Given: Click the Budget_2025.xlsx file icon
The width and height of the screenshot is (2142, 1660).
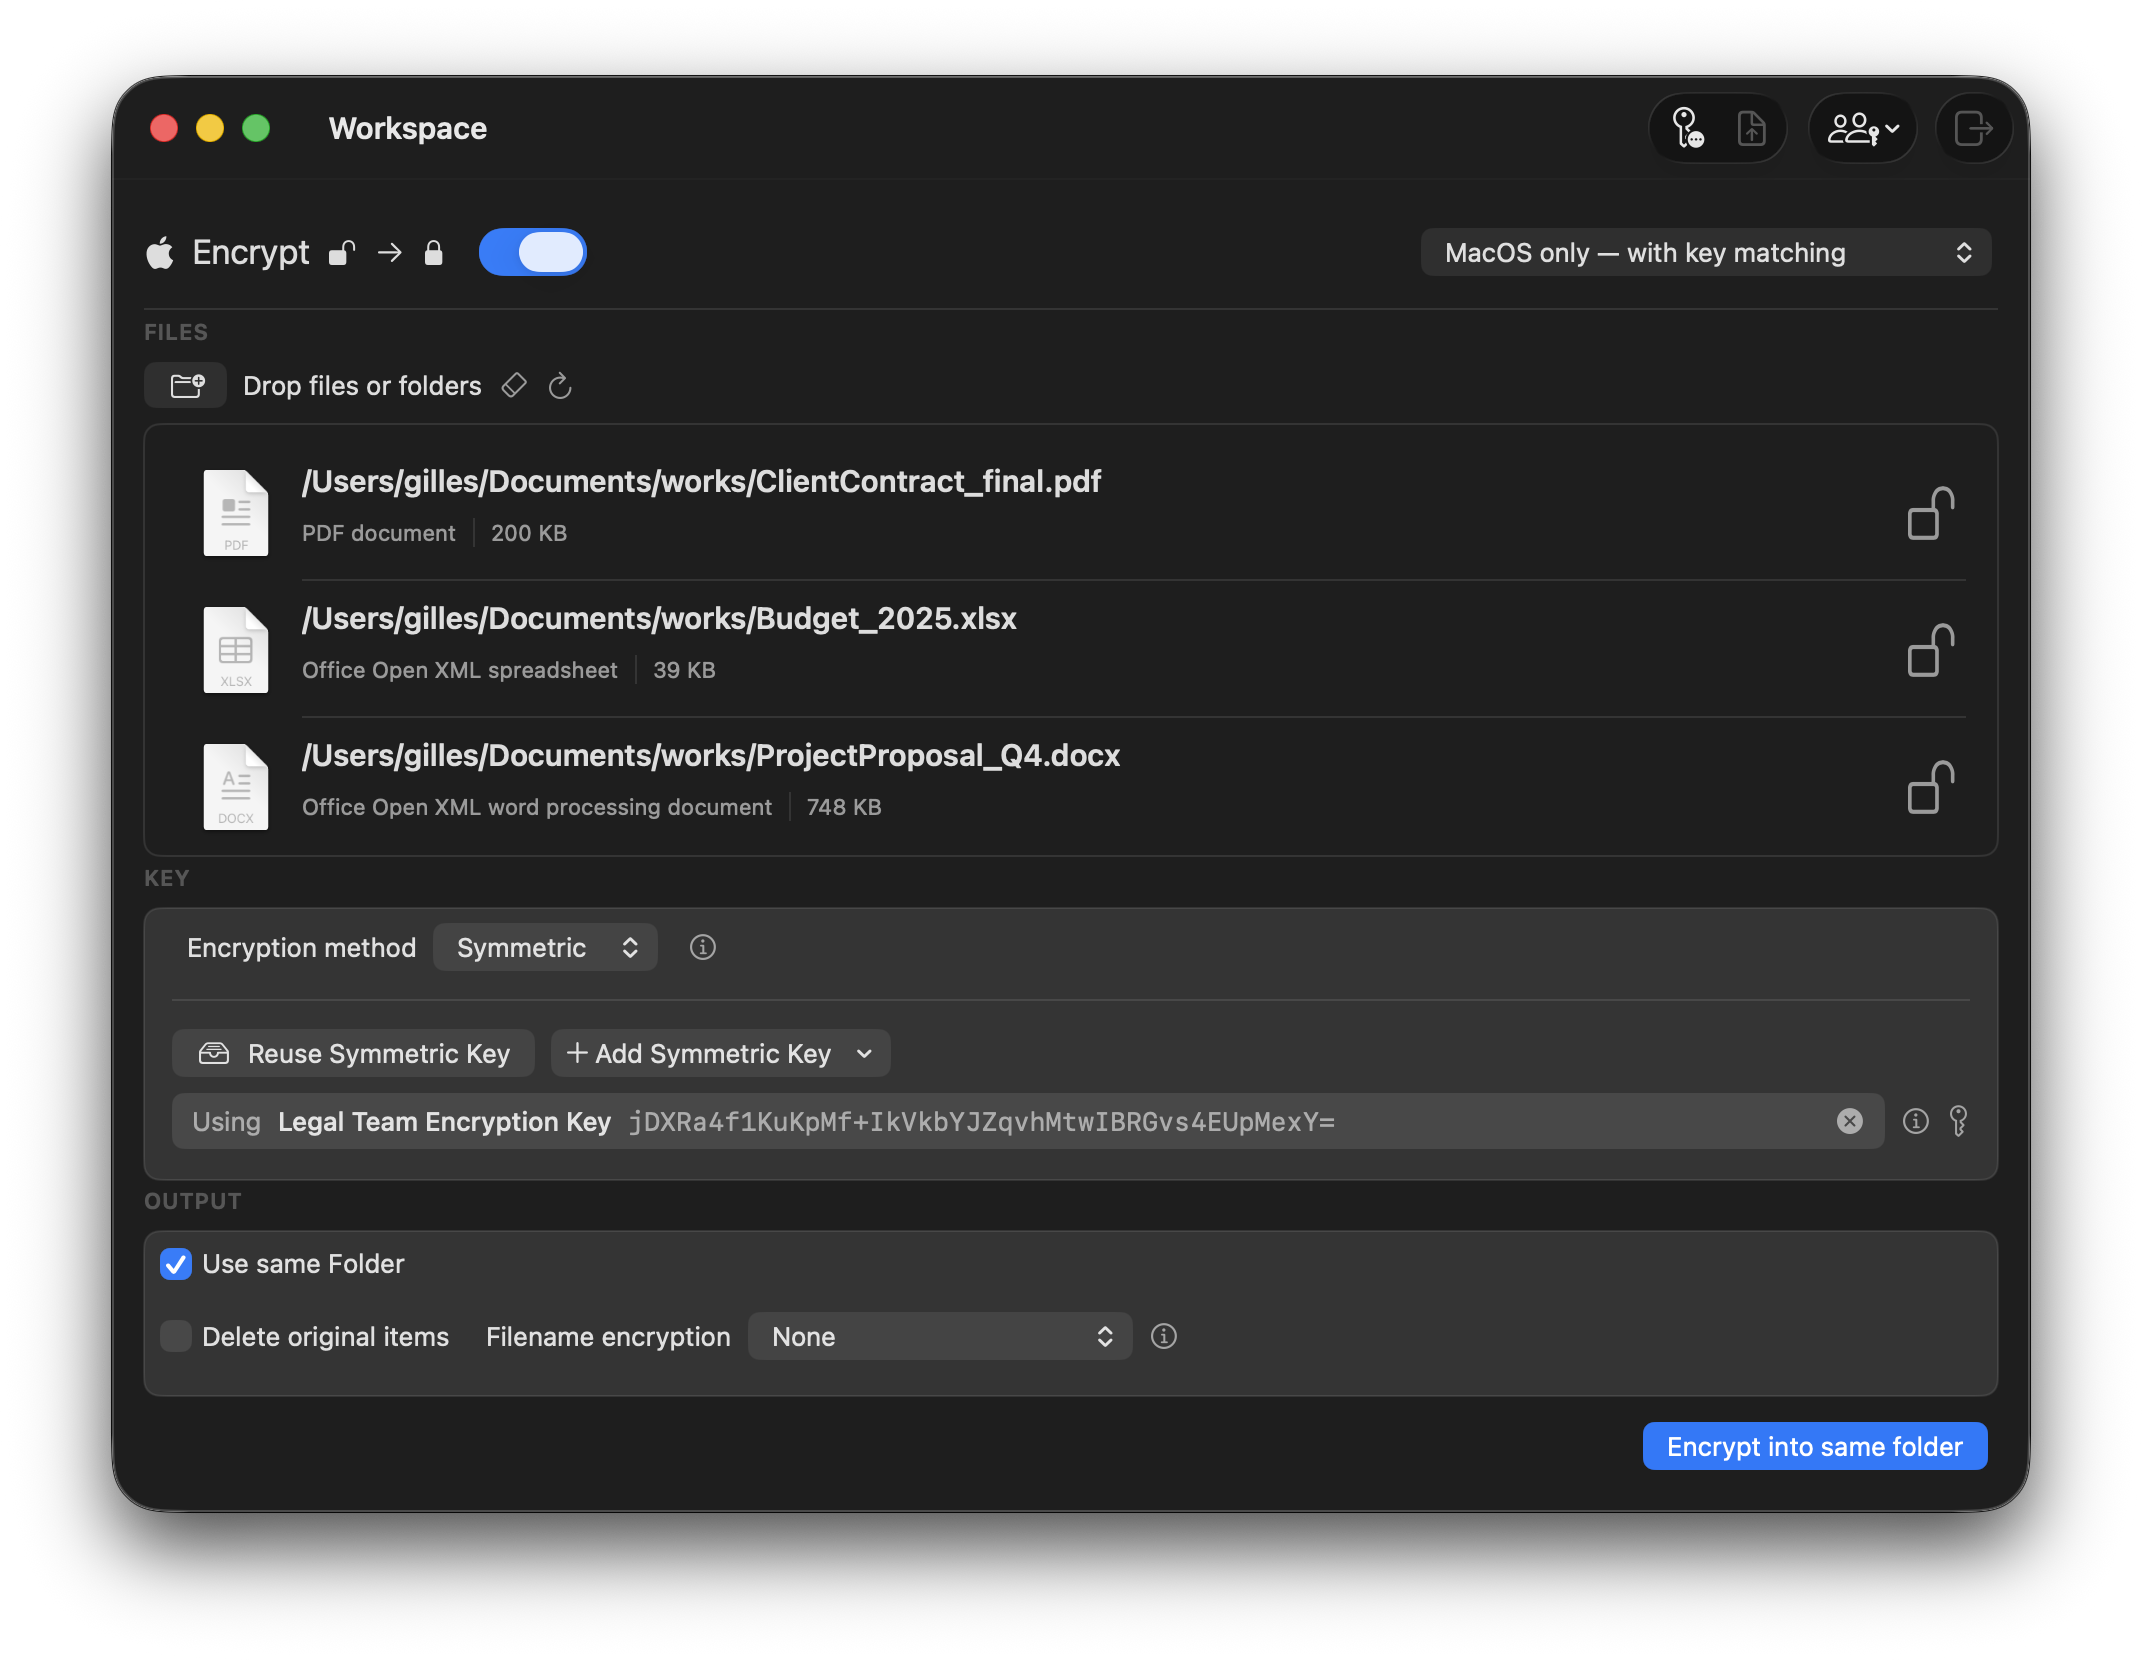Looking at the screenshot, I should pyautogui.click(x=236, y=649).
